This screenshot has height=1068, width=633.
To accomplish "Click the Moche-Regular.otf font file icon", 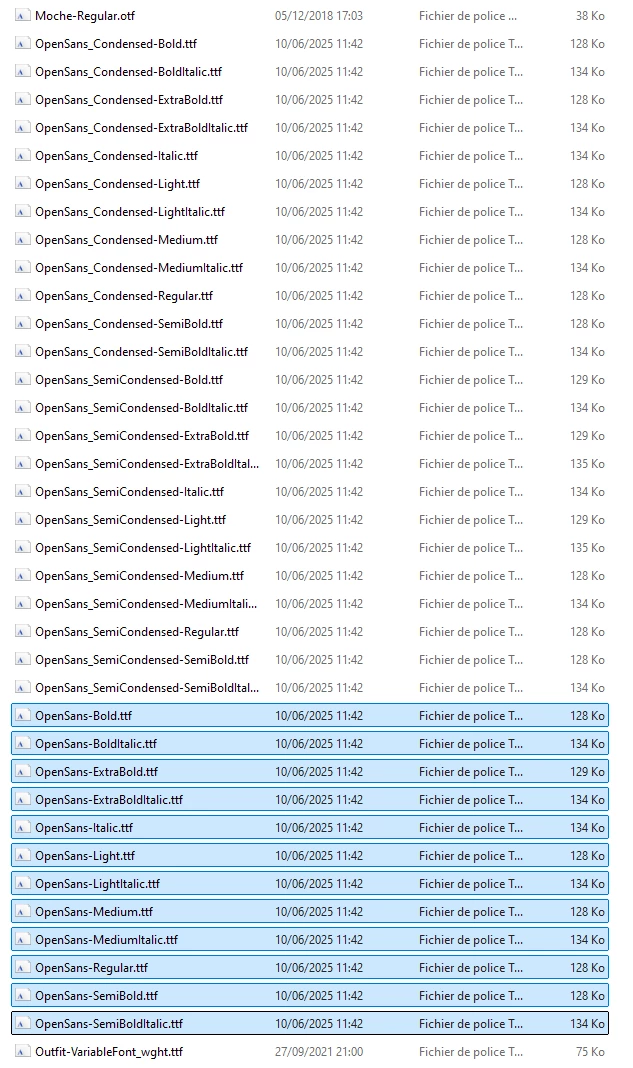I will 22,15.
